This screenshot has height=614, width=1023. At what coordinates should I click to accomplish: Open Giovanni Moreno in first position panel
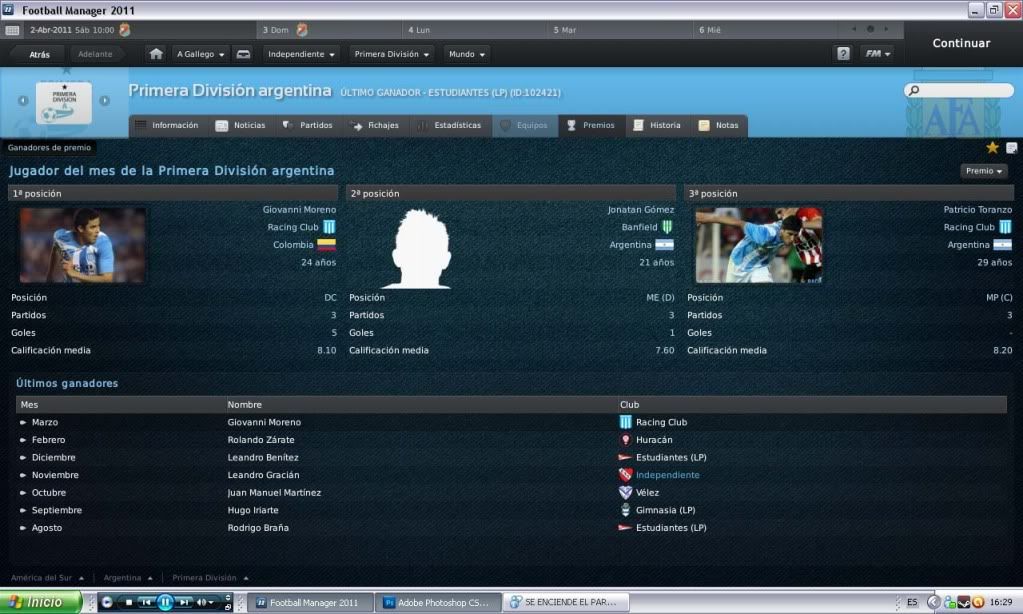click(299, 209)
